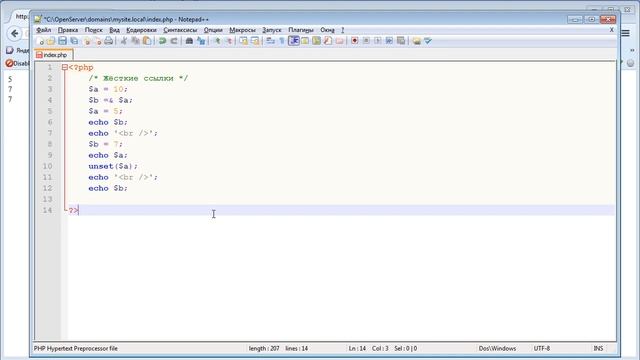Click the '$b =& $a;' code line

[110, 100]
